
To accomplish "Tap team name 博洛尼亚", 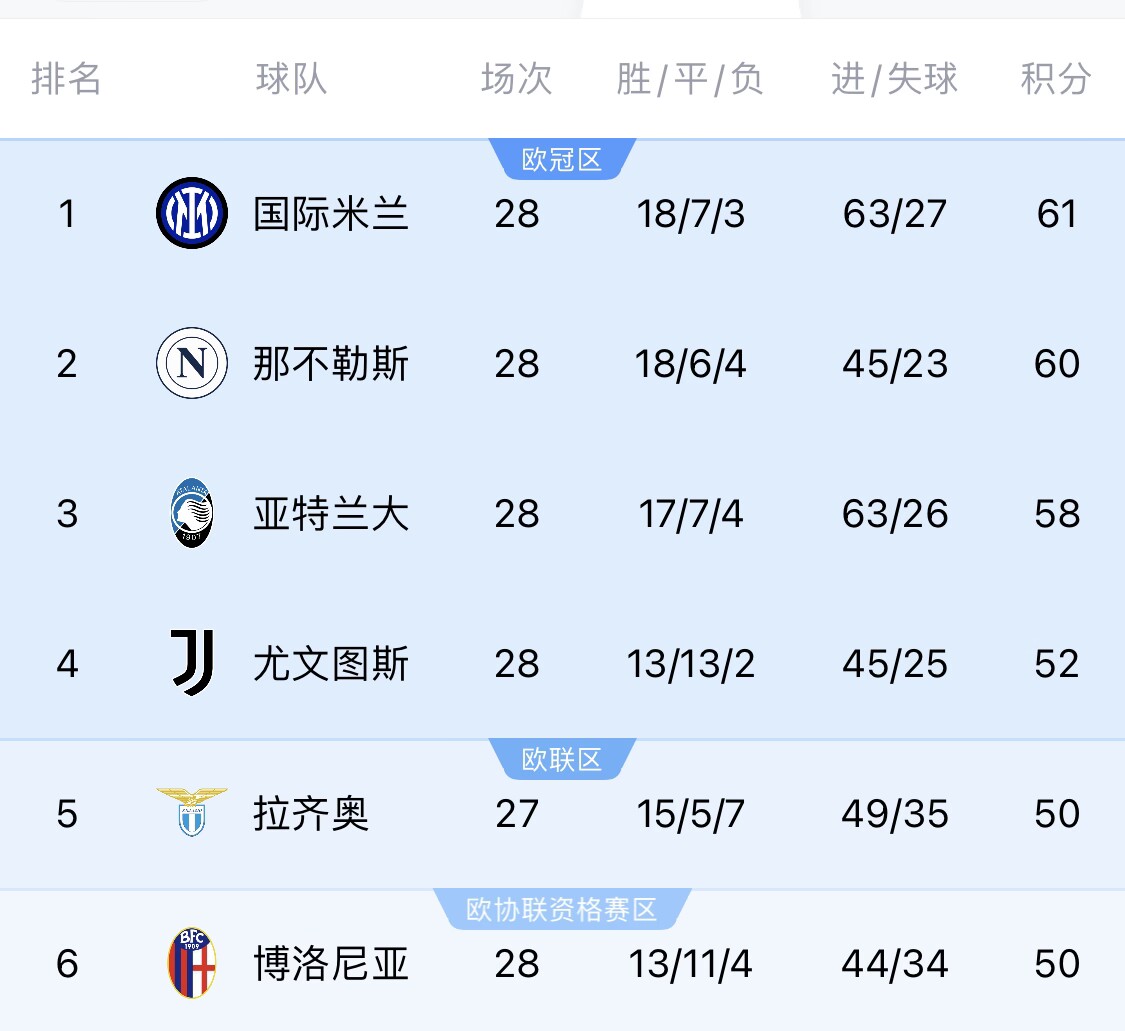I will click(x=331, y=964).
